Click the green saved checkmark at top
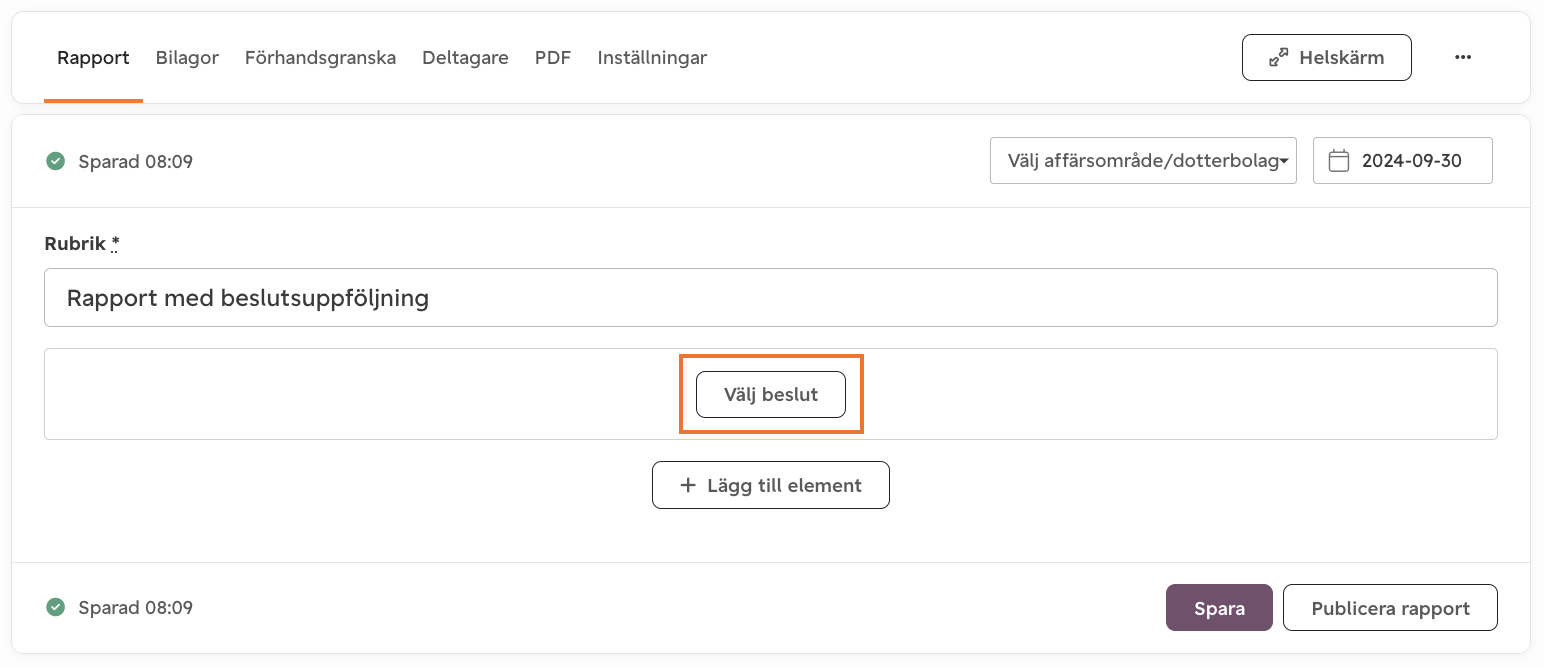Viewport: 1544px width, 668px height. [56, 161]
